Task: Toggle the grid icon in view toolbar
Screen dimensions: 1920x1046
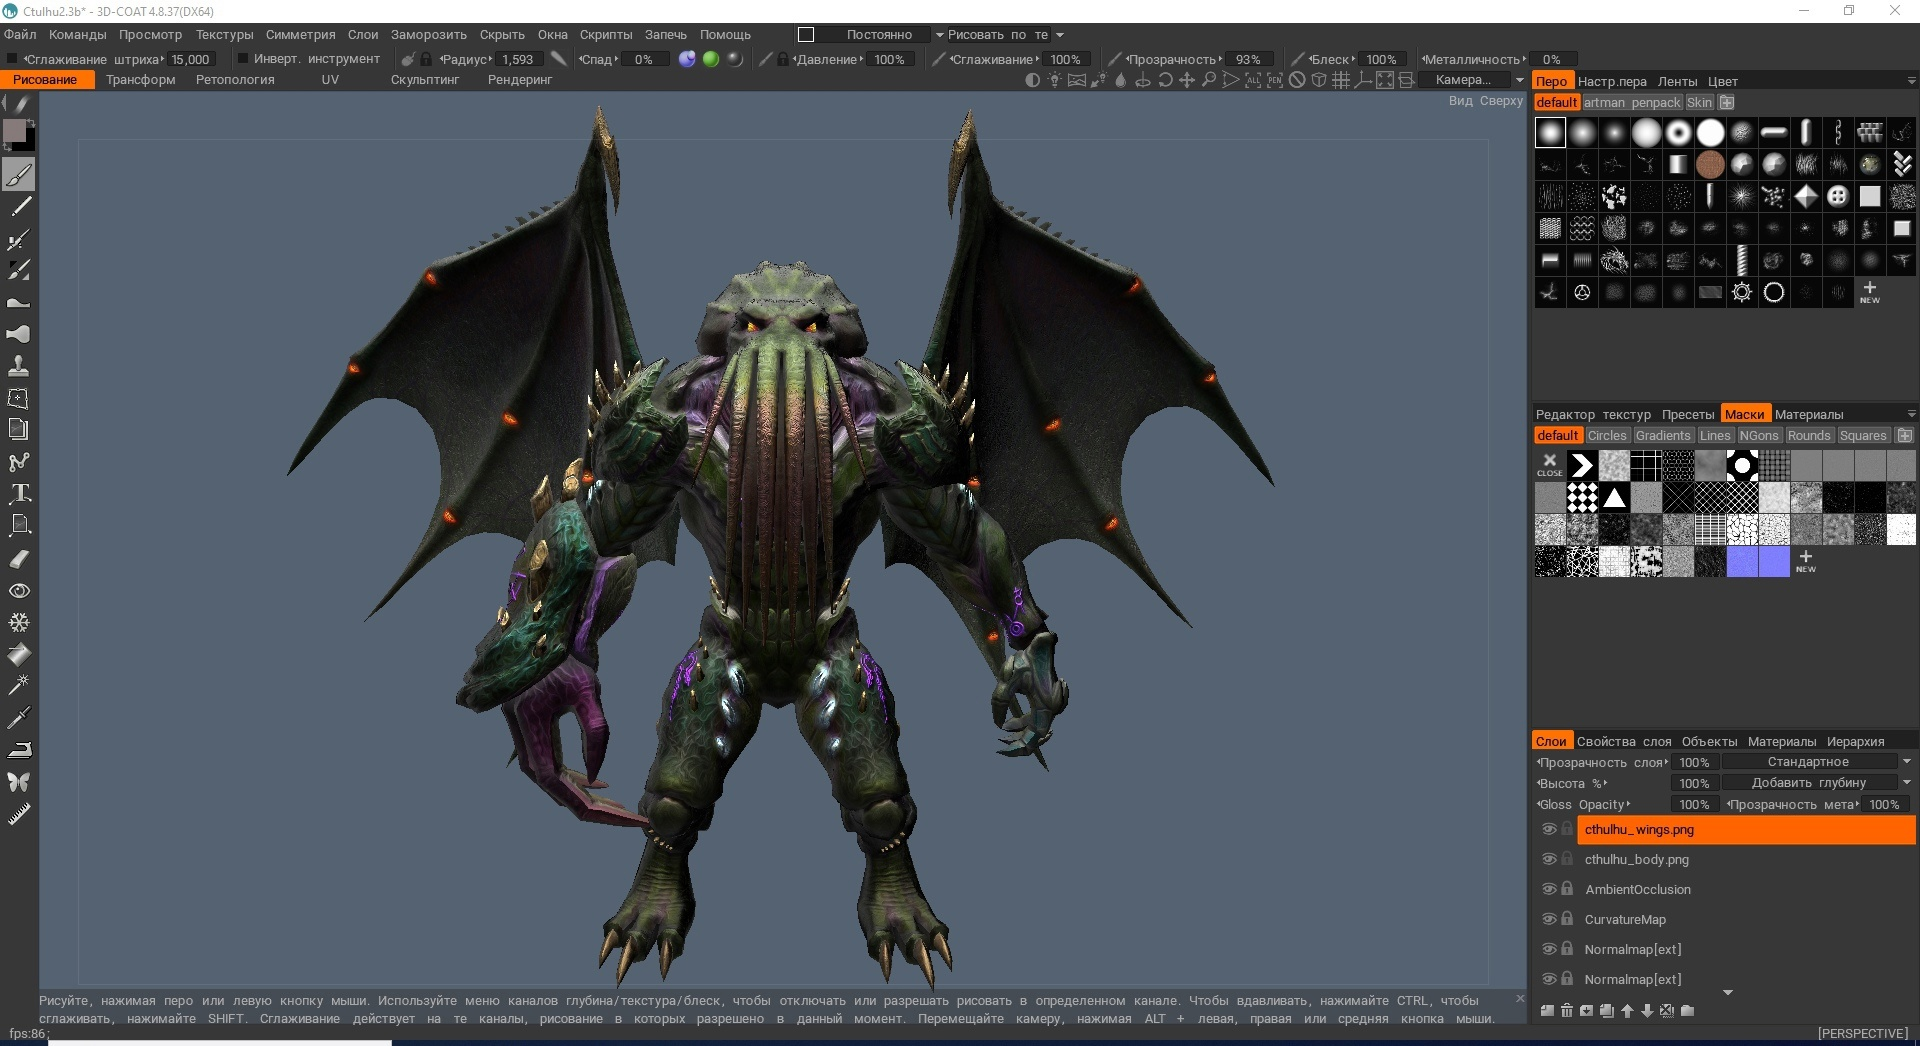Action: tap(1341, 80)
